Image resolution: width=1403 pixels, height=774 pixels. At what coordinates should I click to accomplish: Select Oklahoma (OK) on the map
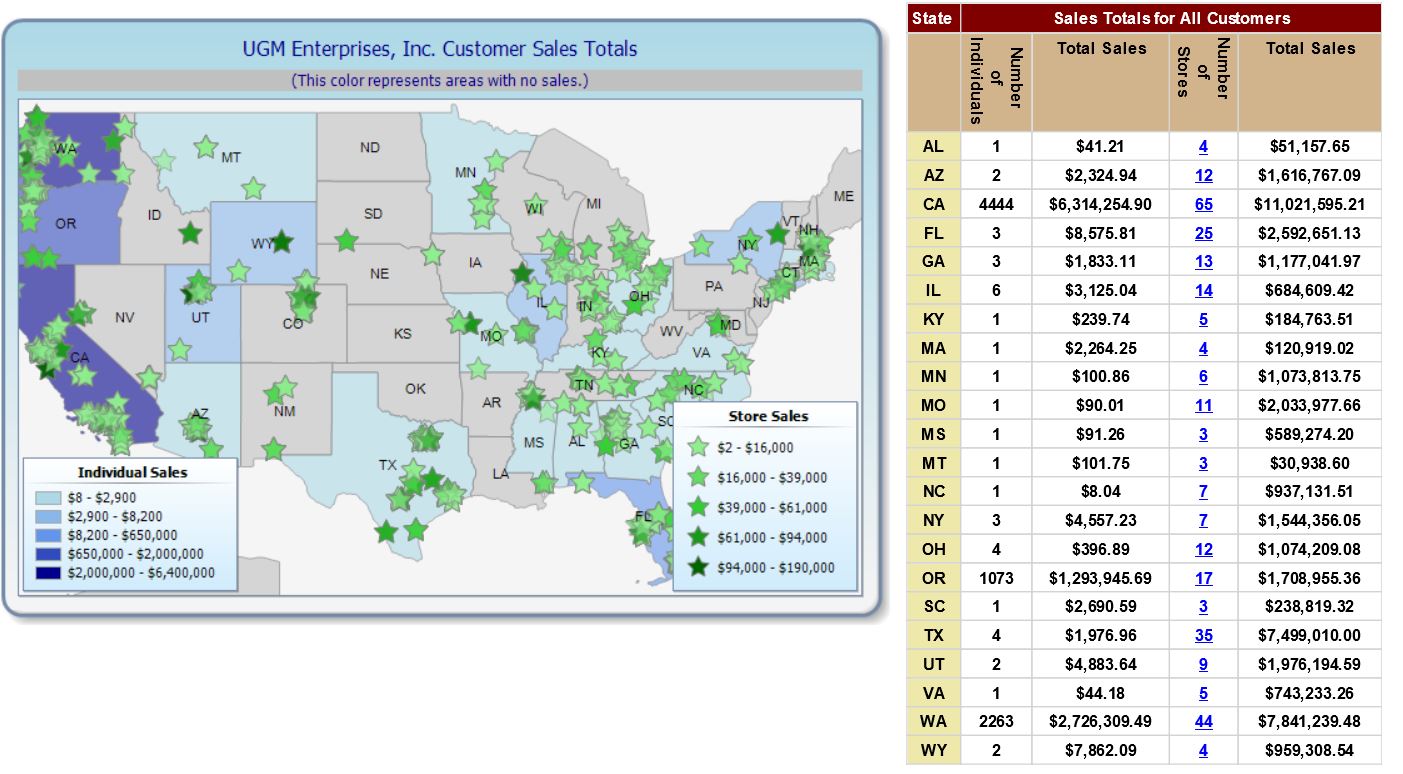[x=415, y=388]
